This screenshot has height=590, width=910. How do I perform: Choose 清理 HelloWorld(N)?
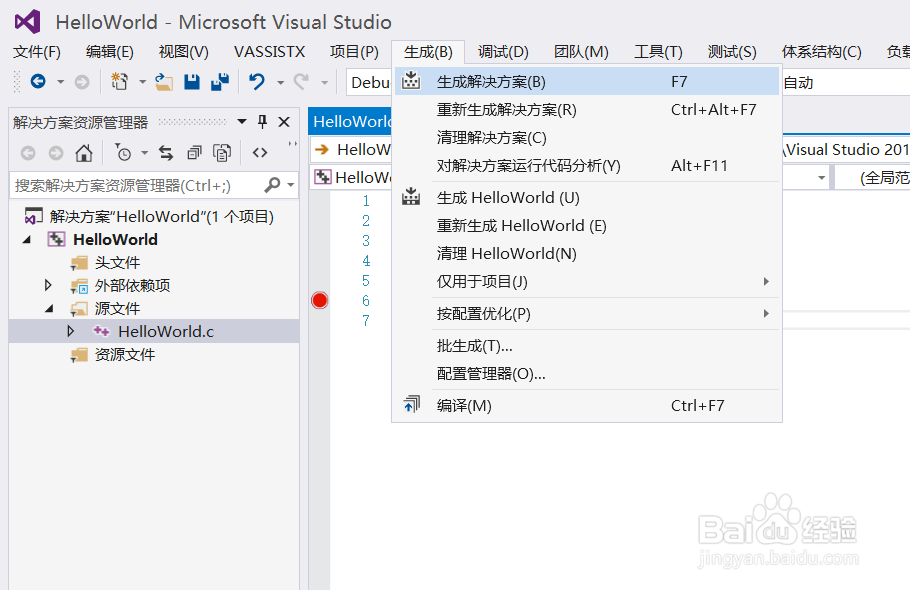click(588, 254)
